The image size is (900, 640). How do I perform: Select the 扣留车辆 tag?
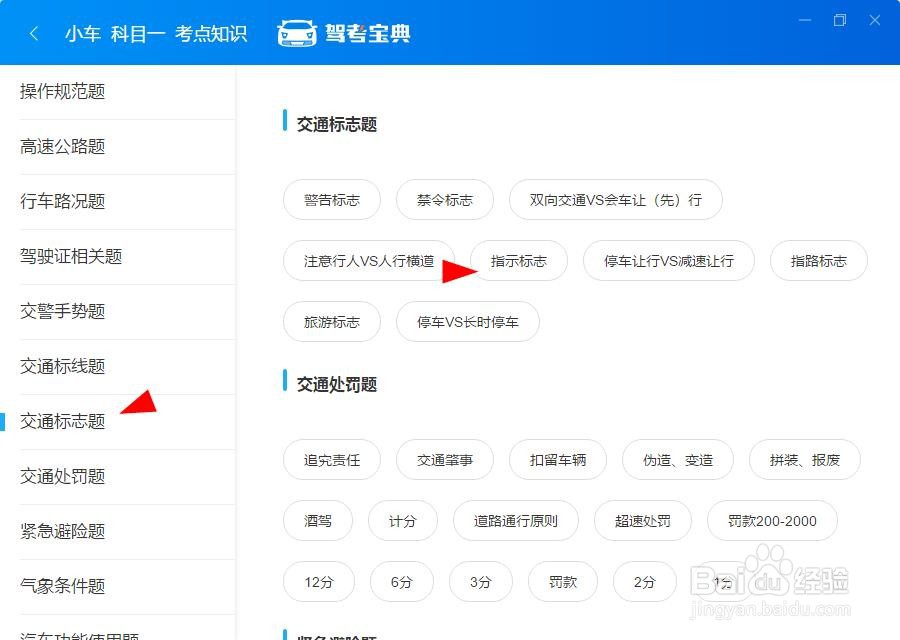(558, 460)
